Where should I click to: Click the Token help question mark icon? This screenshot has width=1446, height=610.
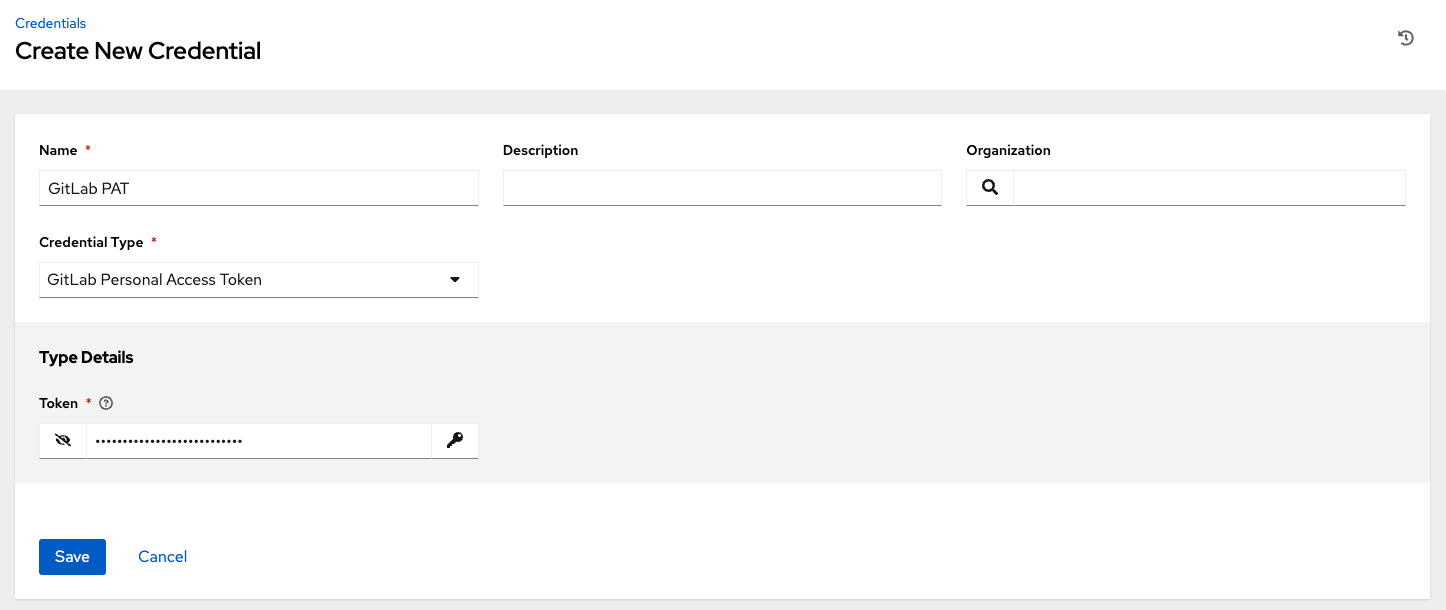(107, 403)
